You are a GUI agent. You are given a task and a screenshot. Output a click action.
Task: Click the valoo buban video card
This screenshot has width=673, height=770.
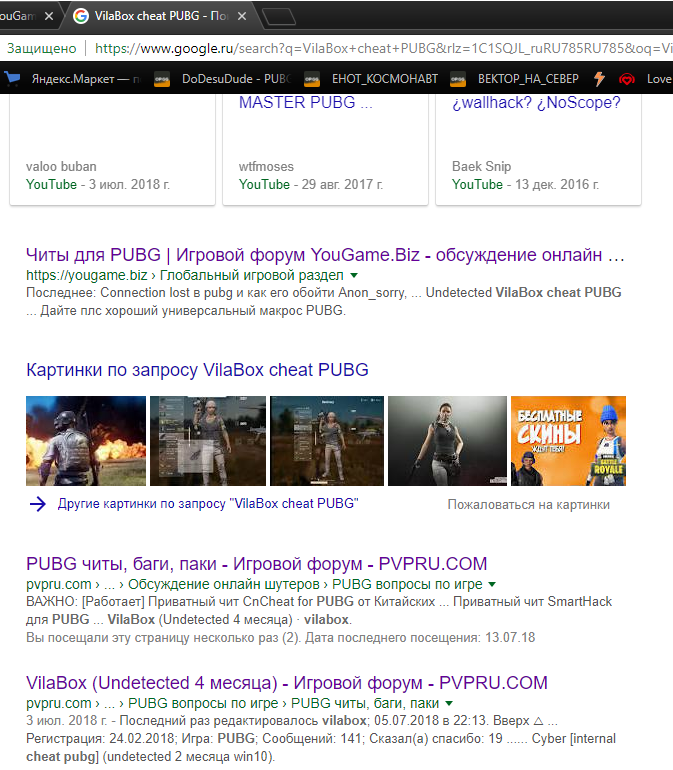click(x=112, y=149)
